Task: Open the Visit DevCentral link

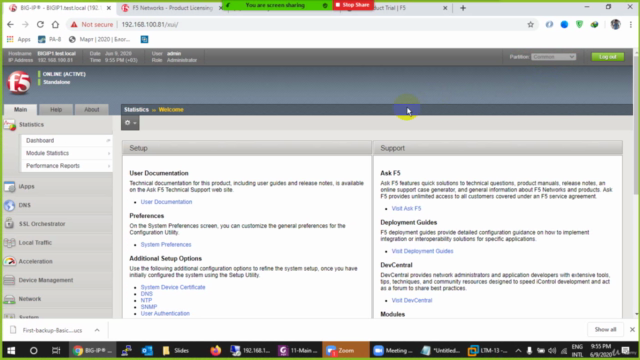Action: tap(411, 300)
